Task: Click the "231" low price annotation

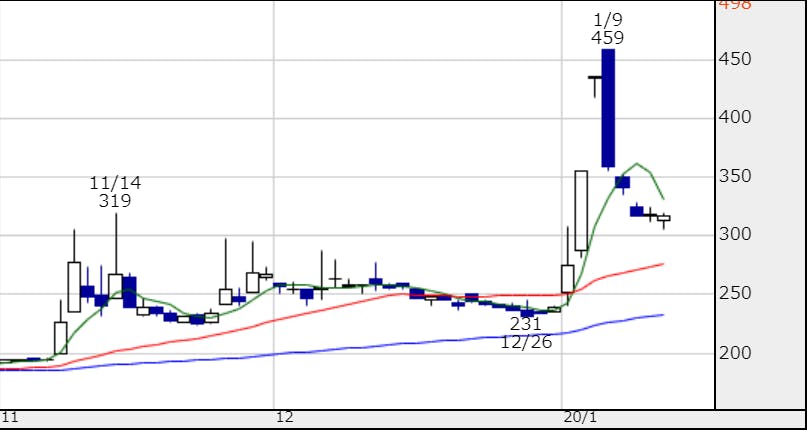Action: tap(526, 324)
